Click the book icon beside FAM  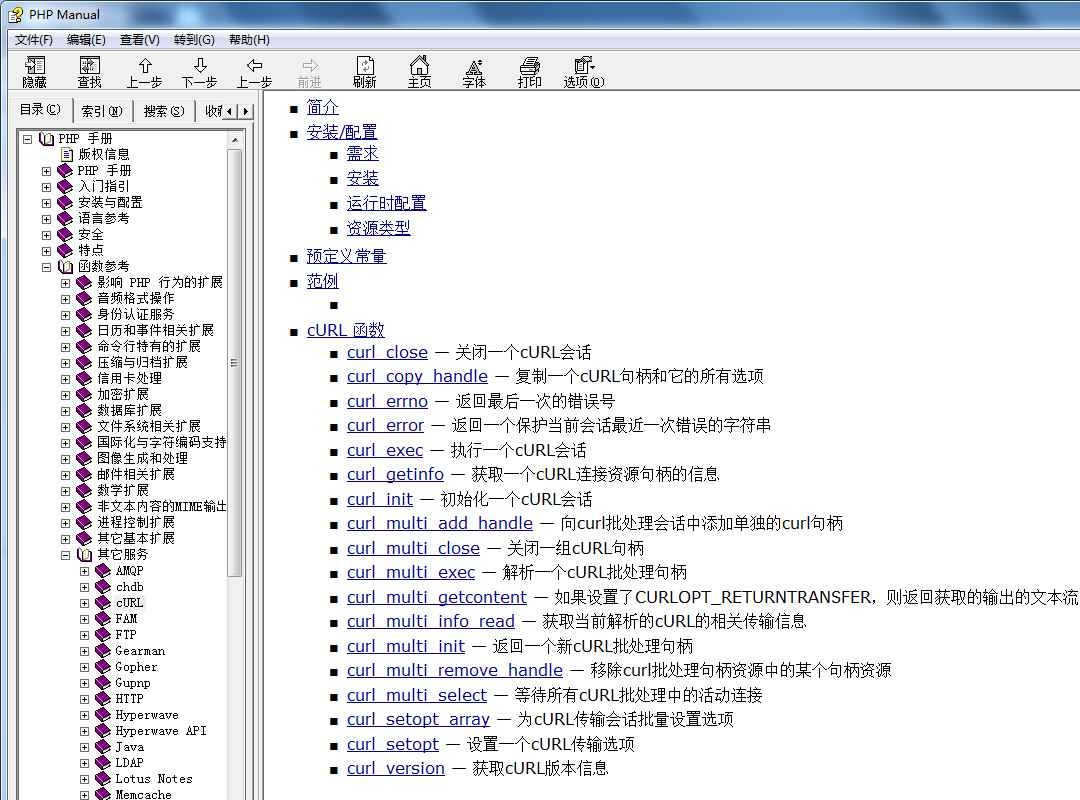tap(103, 619)
